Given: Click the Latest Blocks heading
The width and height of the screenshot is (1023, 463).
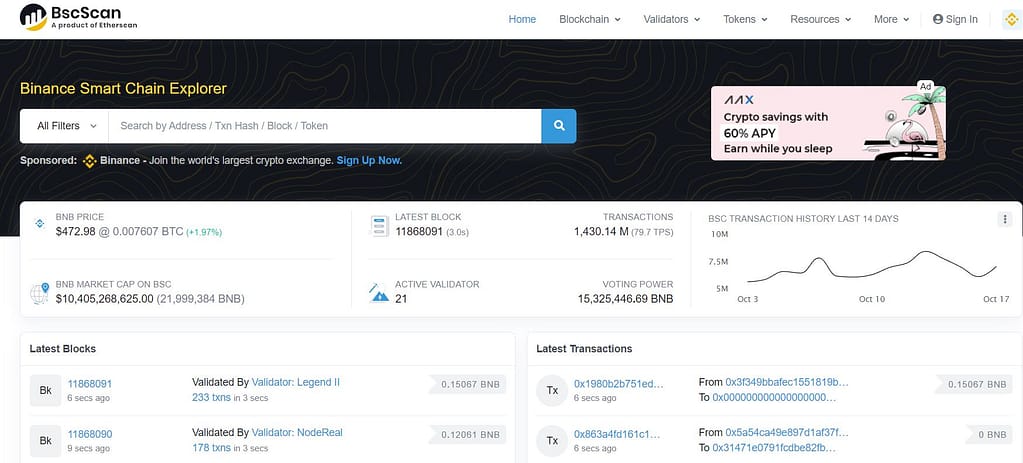Looking at the screenshot, I should pos(63,349).
